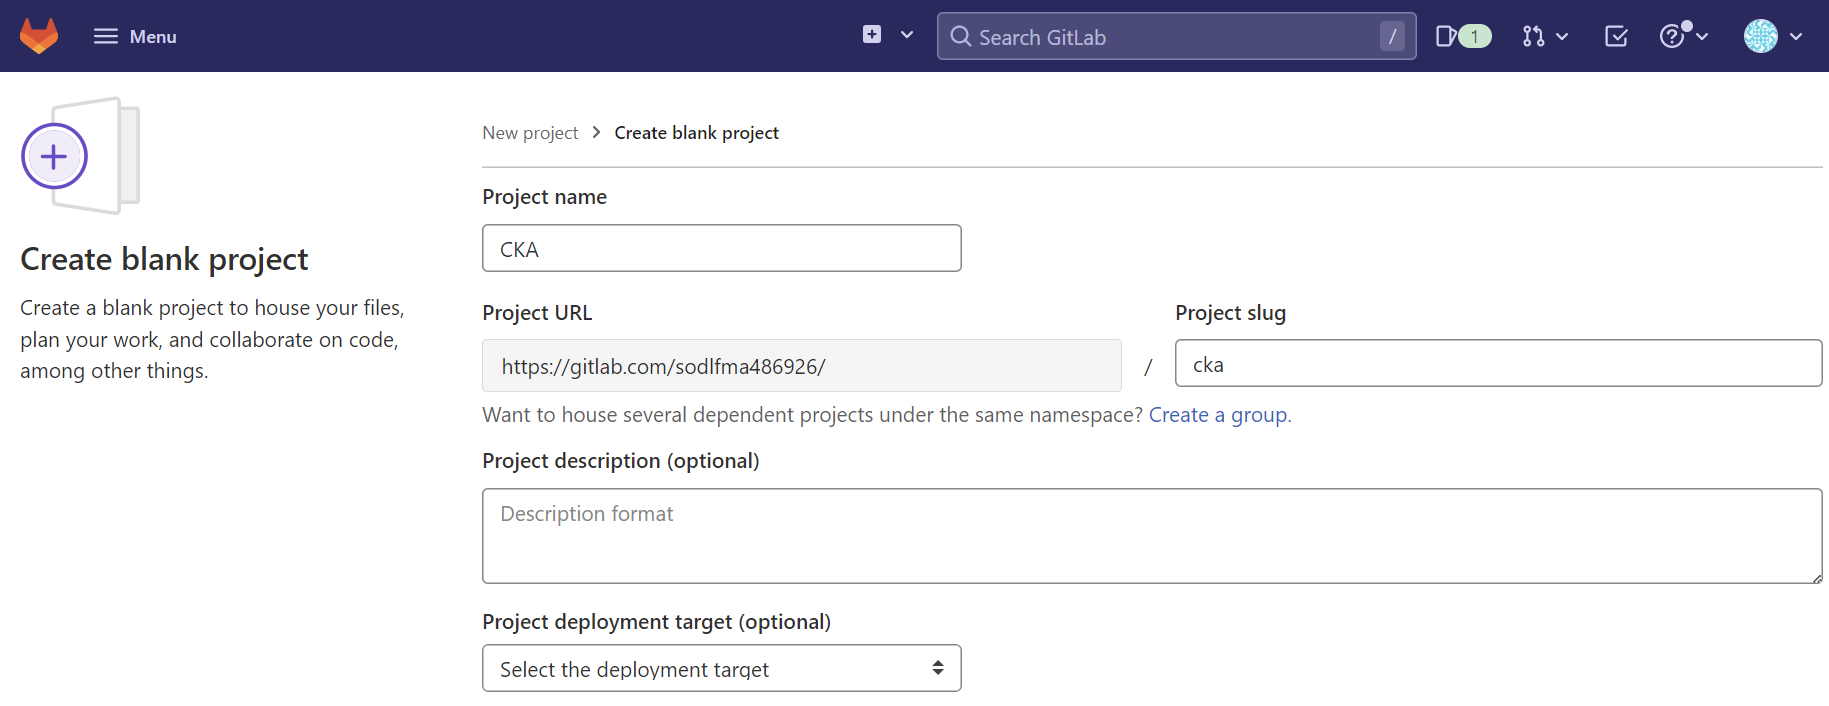
Task: Expand the merge requests dropdown chevron
Action: [1562, 37]
